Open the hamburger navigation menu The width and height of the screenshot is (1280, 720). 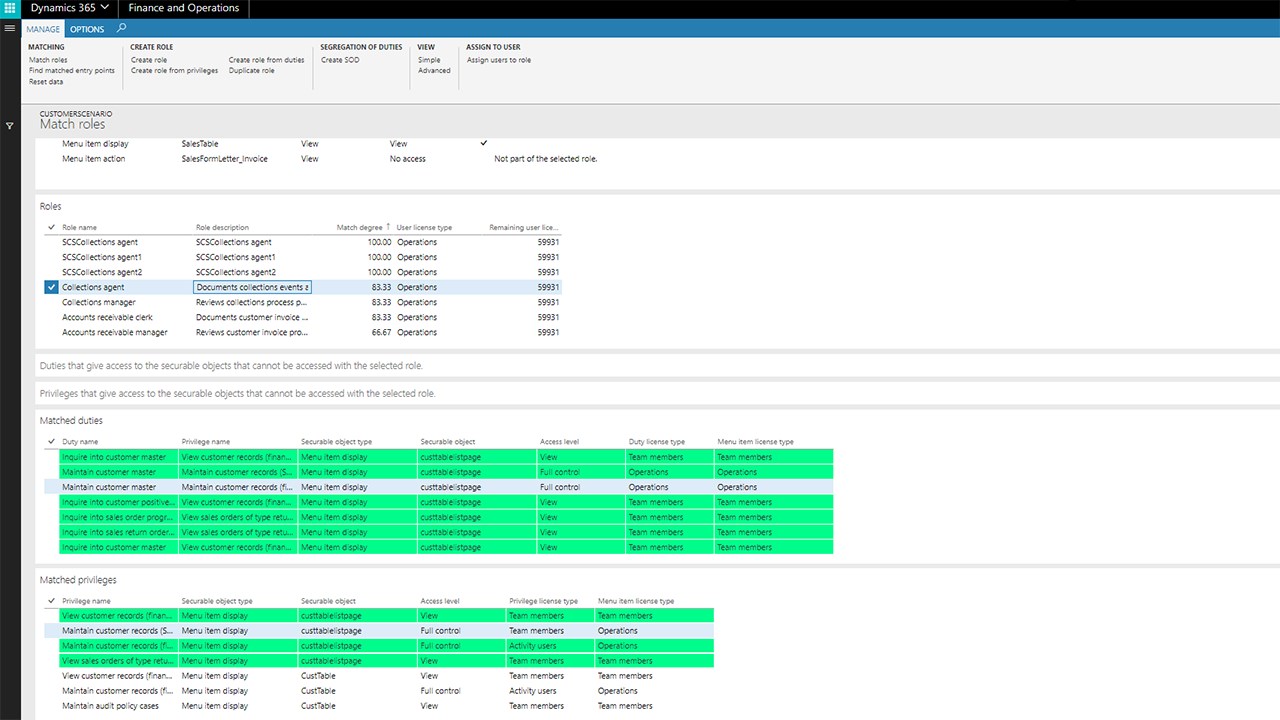click(10, 28)
